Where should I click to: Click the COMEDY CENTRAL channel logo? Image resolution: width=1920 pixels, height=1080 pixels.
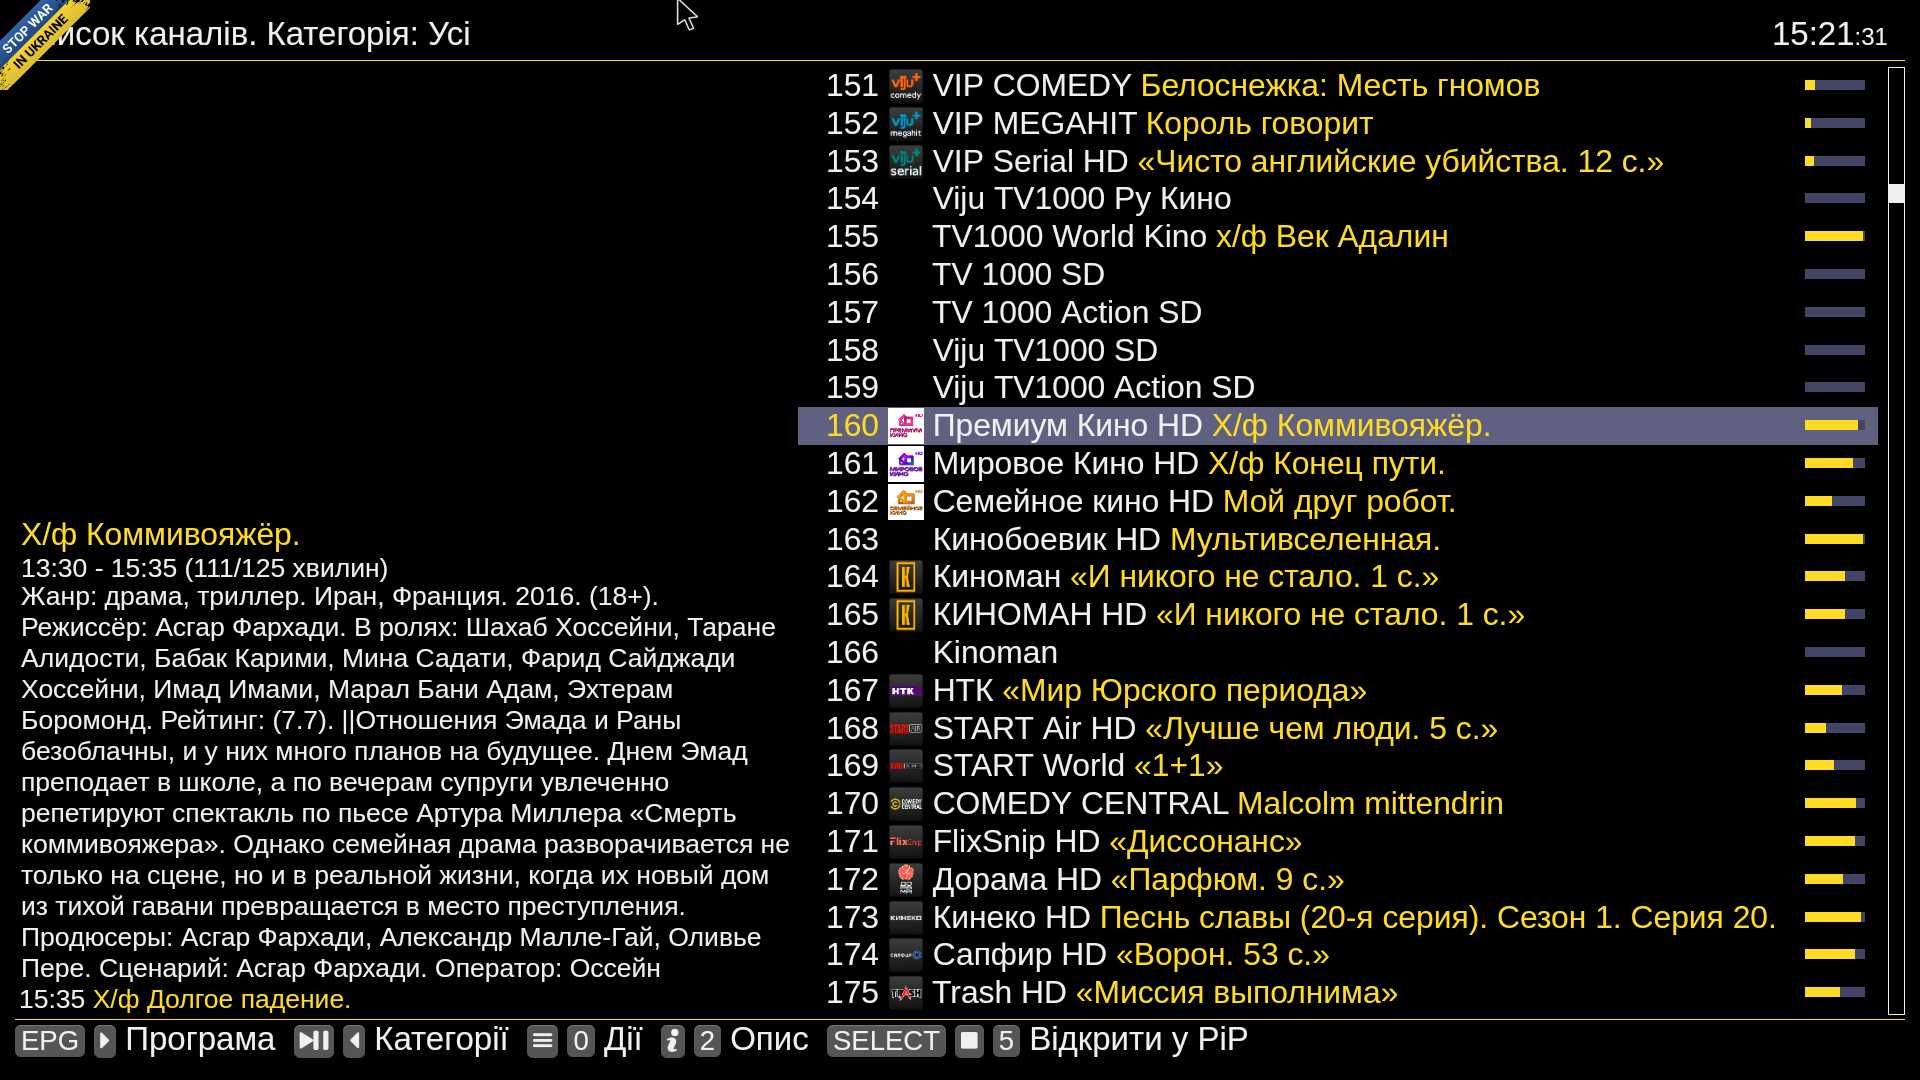(906, 804)
